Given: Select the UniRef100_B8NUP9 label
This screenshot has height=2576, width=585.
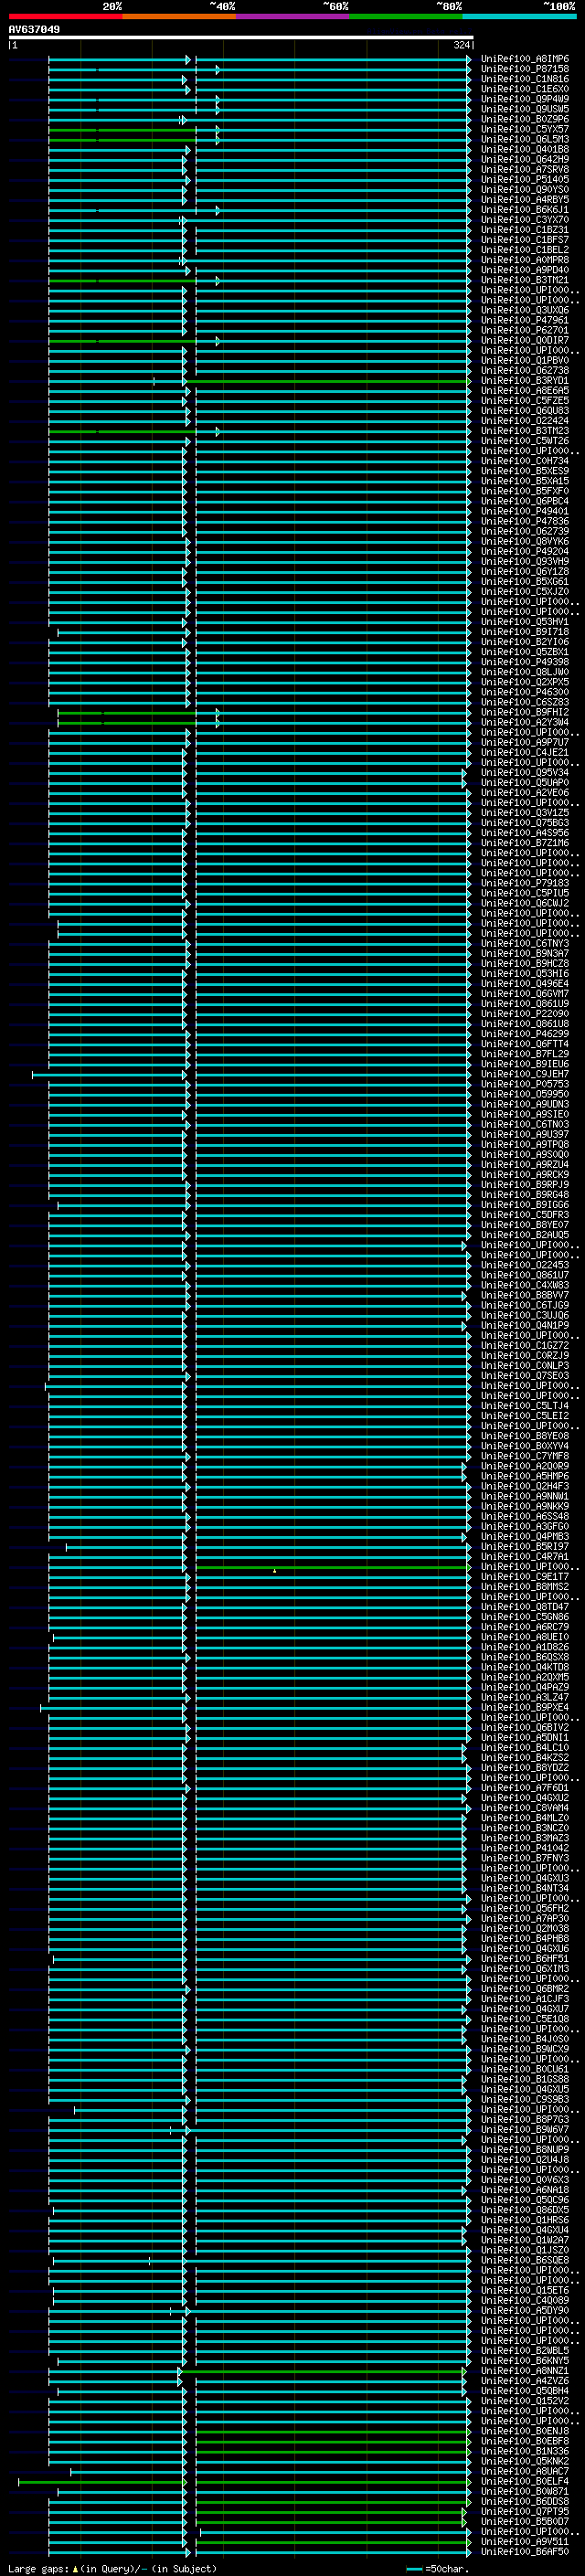Looking at the screenshot, I should 525,2149.
